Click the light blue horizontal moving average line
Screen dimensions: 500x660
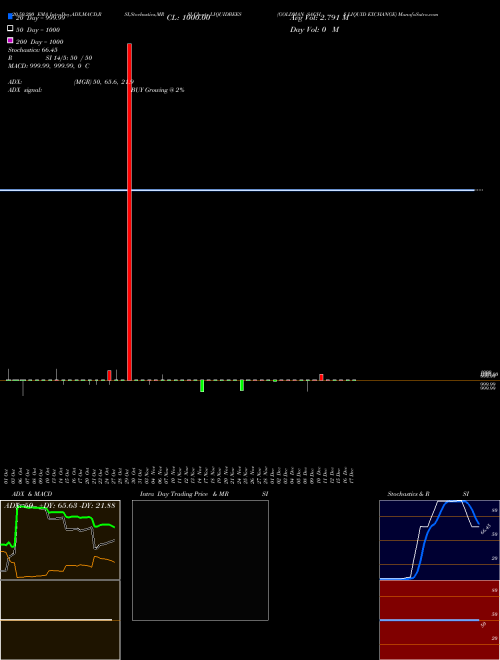pos(237,190)
